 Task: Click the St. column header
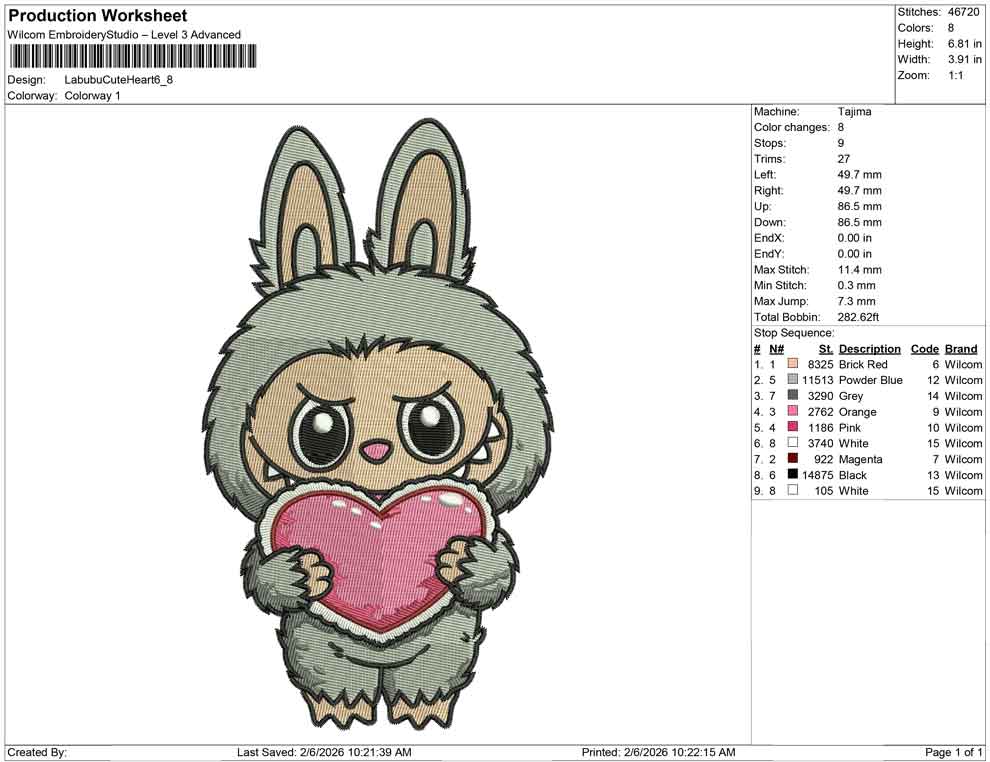click(826, 349)
